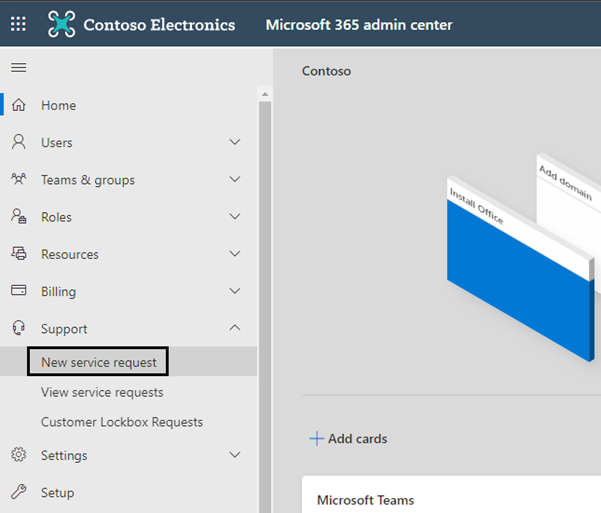
Task: Open the Resources menu item
Action: (x=128, y=254)
